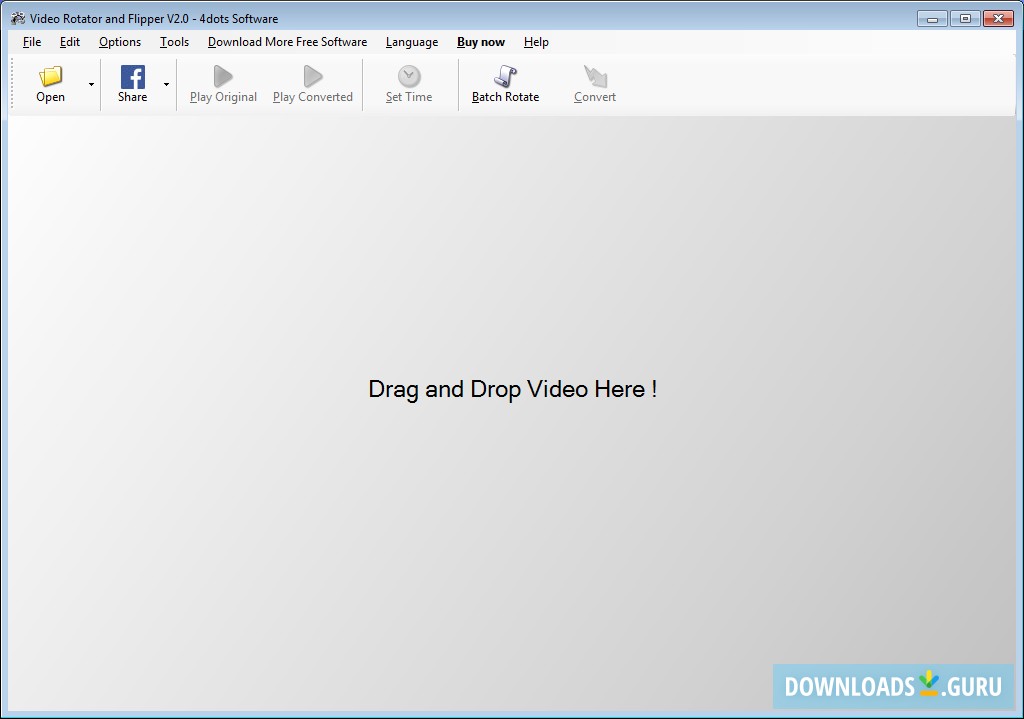Expand the Open button dropdown arrow
The width and height of the screenshot is (1024, 719).
click(91, 85)
